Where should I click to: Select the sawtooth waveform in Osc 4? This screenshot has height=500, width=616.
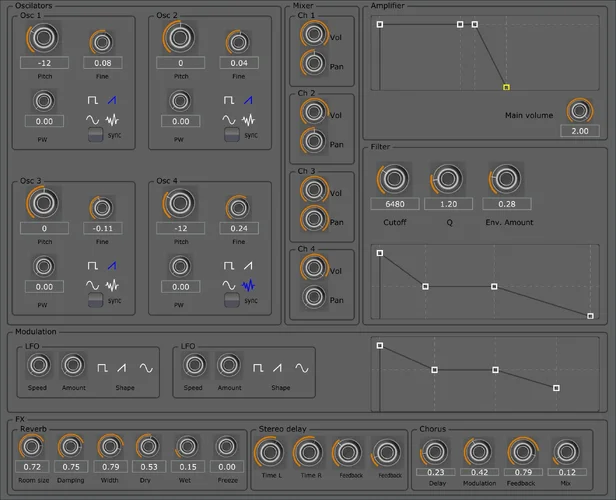pos(249,266)
